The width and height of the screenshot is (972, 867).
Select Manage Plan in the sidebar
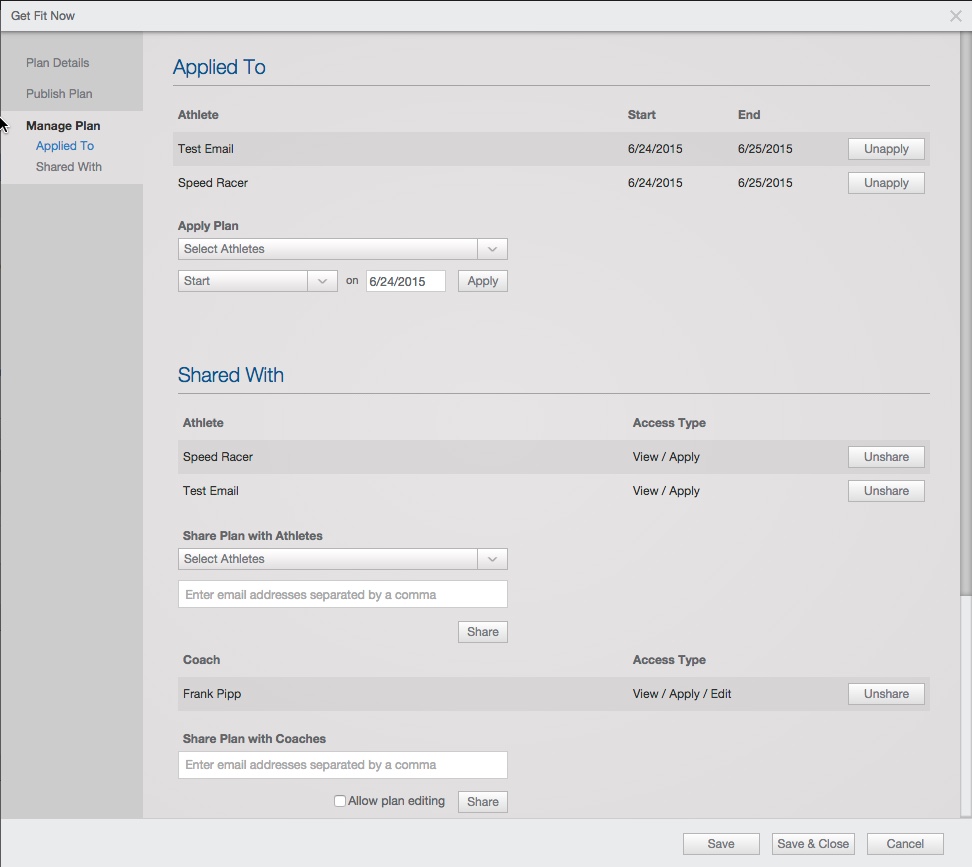(63, 126)
